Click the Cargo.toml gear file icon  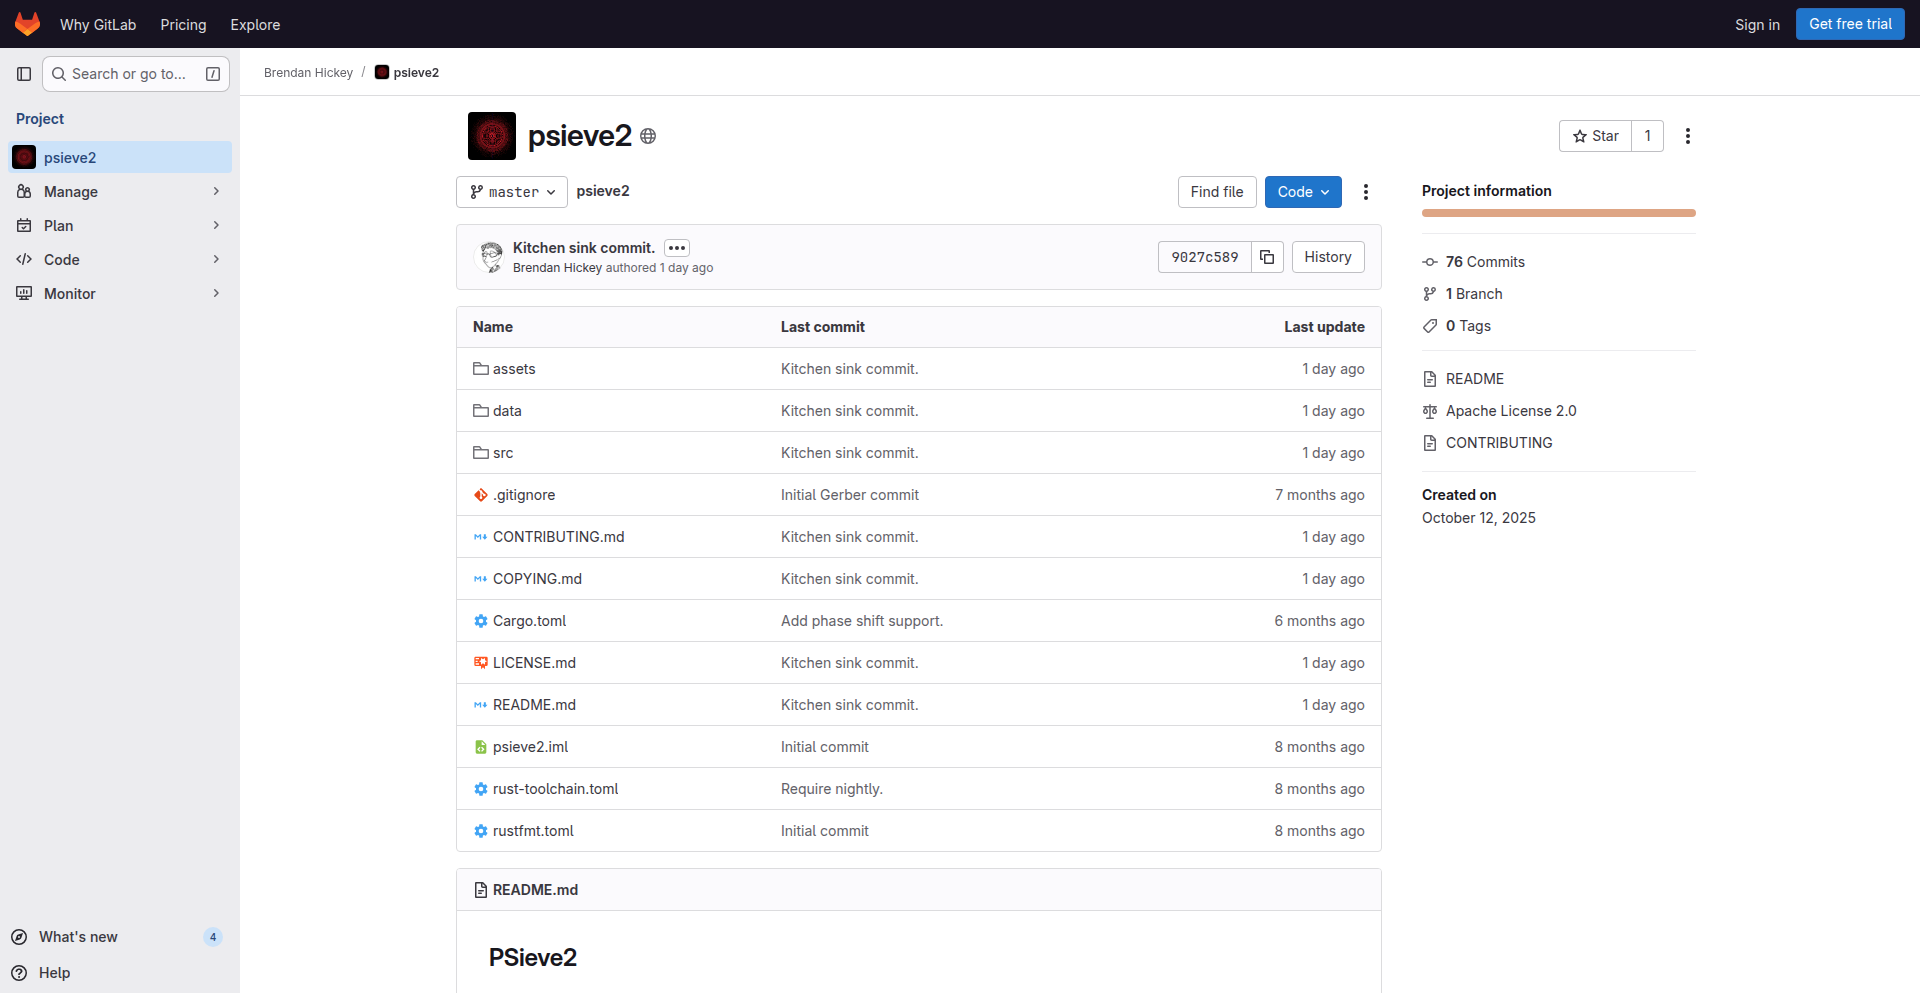click(x=481, y=621)
